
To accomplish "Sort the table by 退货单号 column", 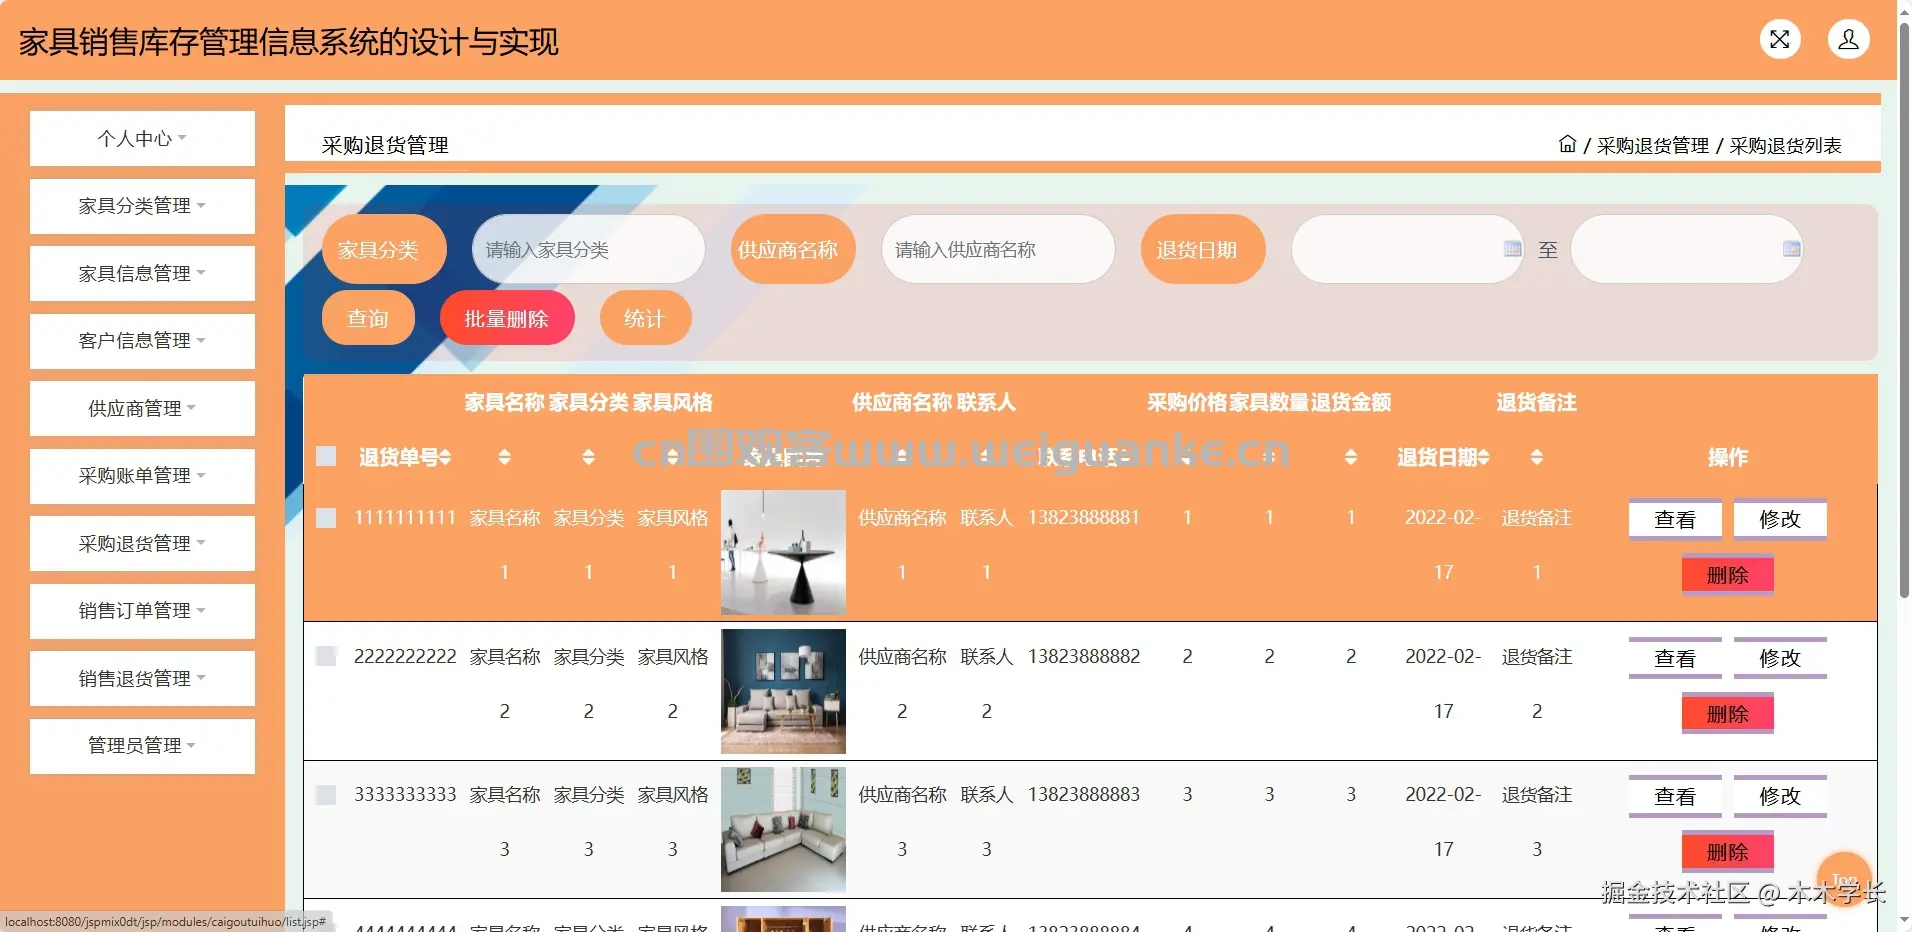I will [x=446, y=457].
